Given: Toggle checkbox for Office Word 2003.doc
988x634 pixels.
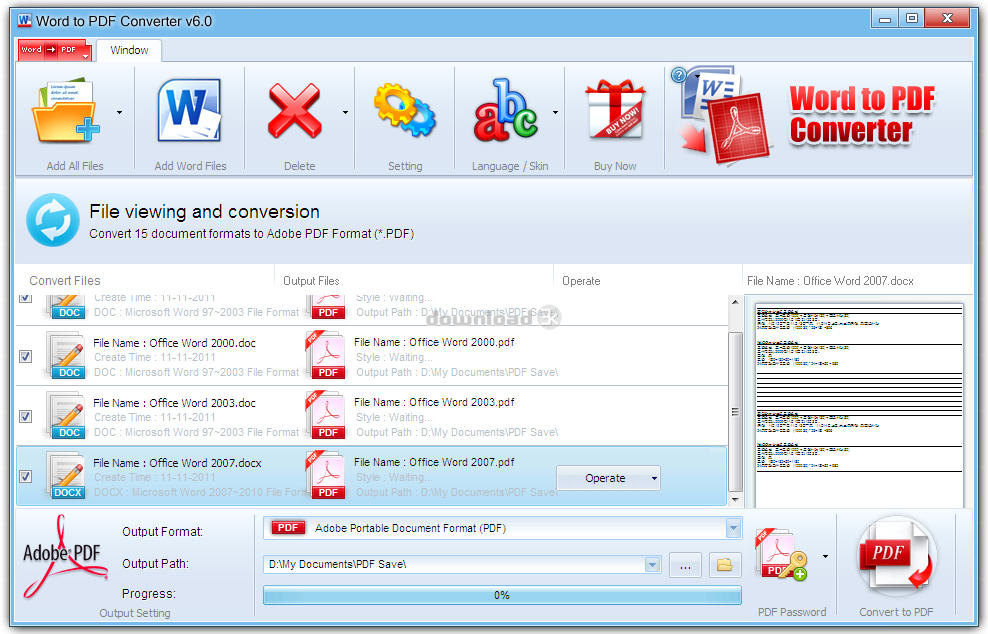Looking at the screenshot, I should click(x=25, y=417).
